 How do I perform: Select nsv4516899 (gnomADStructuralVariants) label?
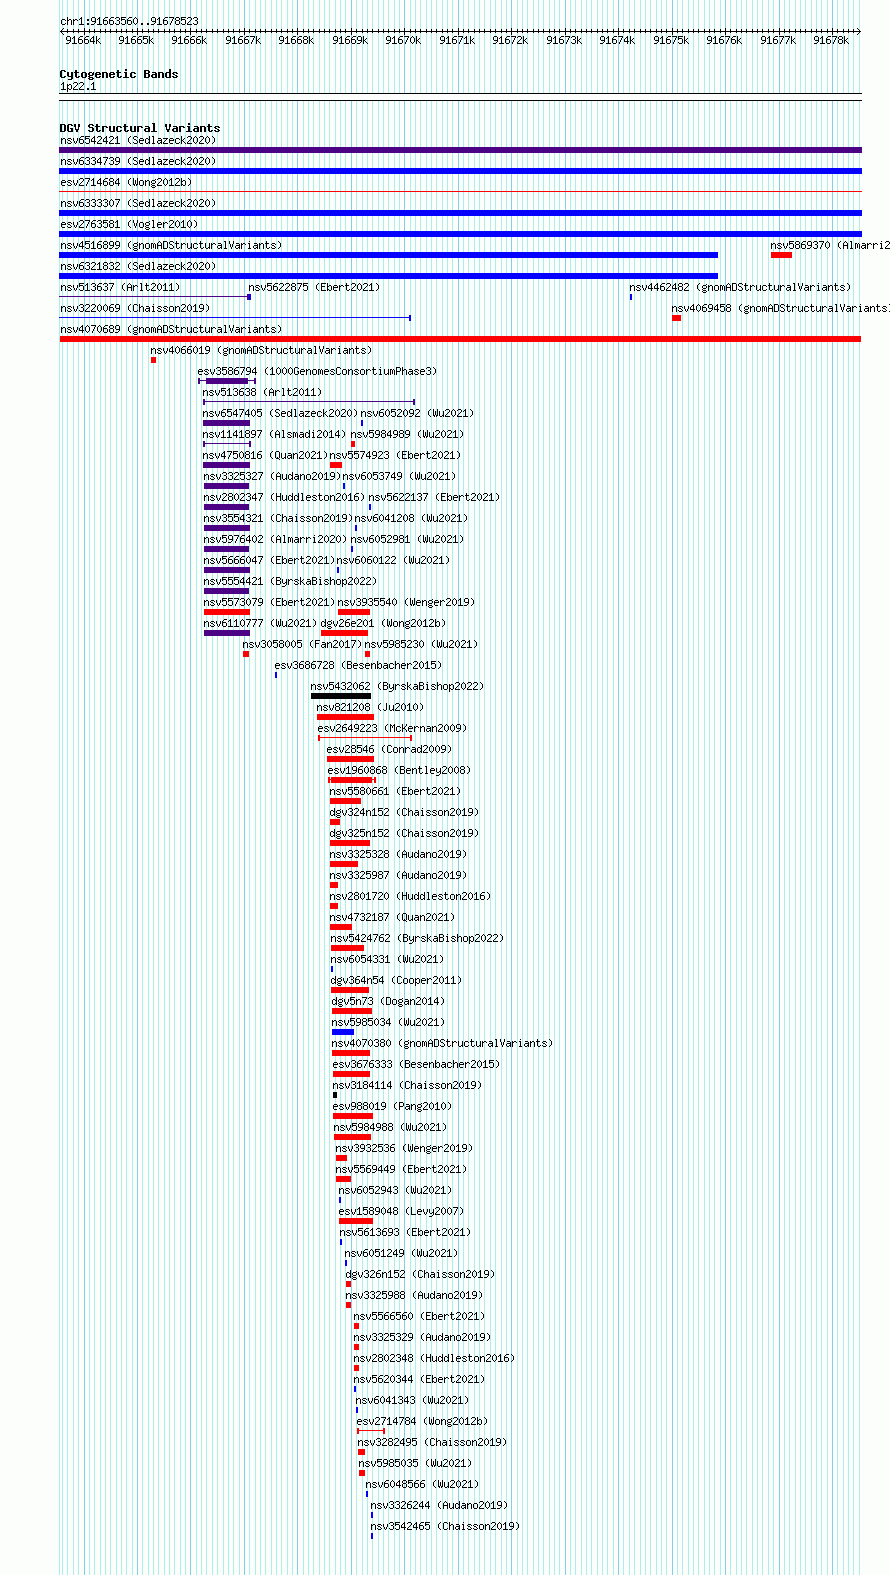click(x=170, y=245)
